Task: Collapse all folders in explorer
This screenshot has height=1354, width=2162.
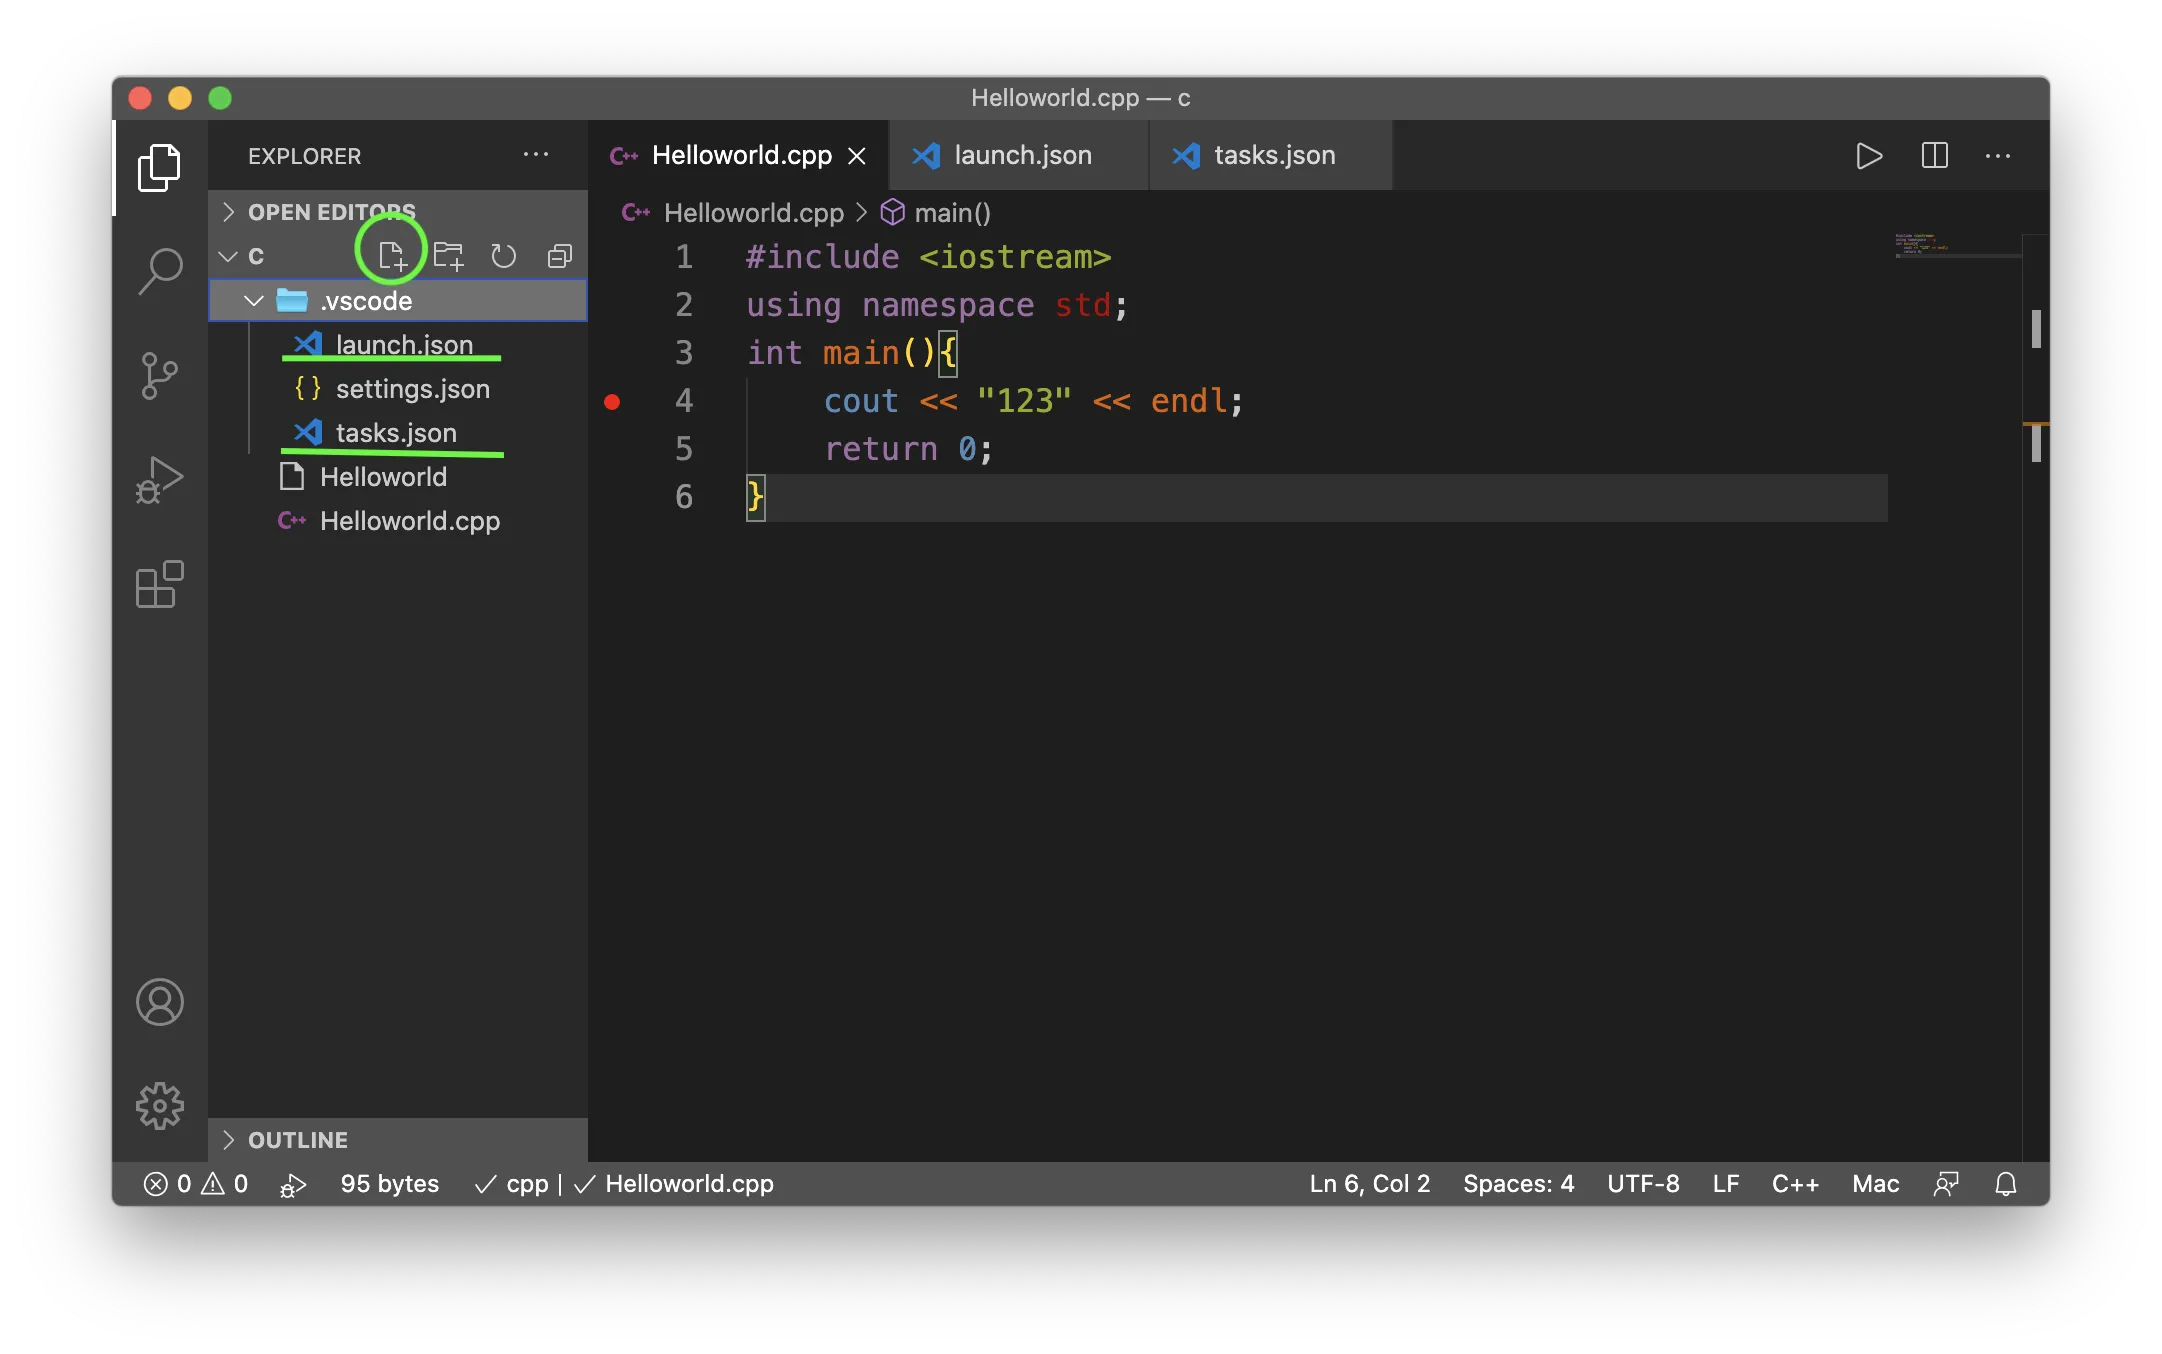Action: [x=560, y=256]
